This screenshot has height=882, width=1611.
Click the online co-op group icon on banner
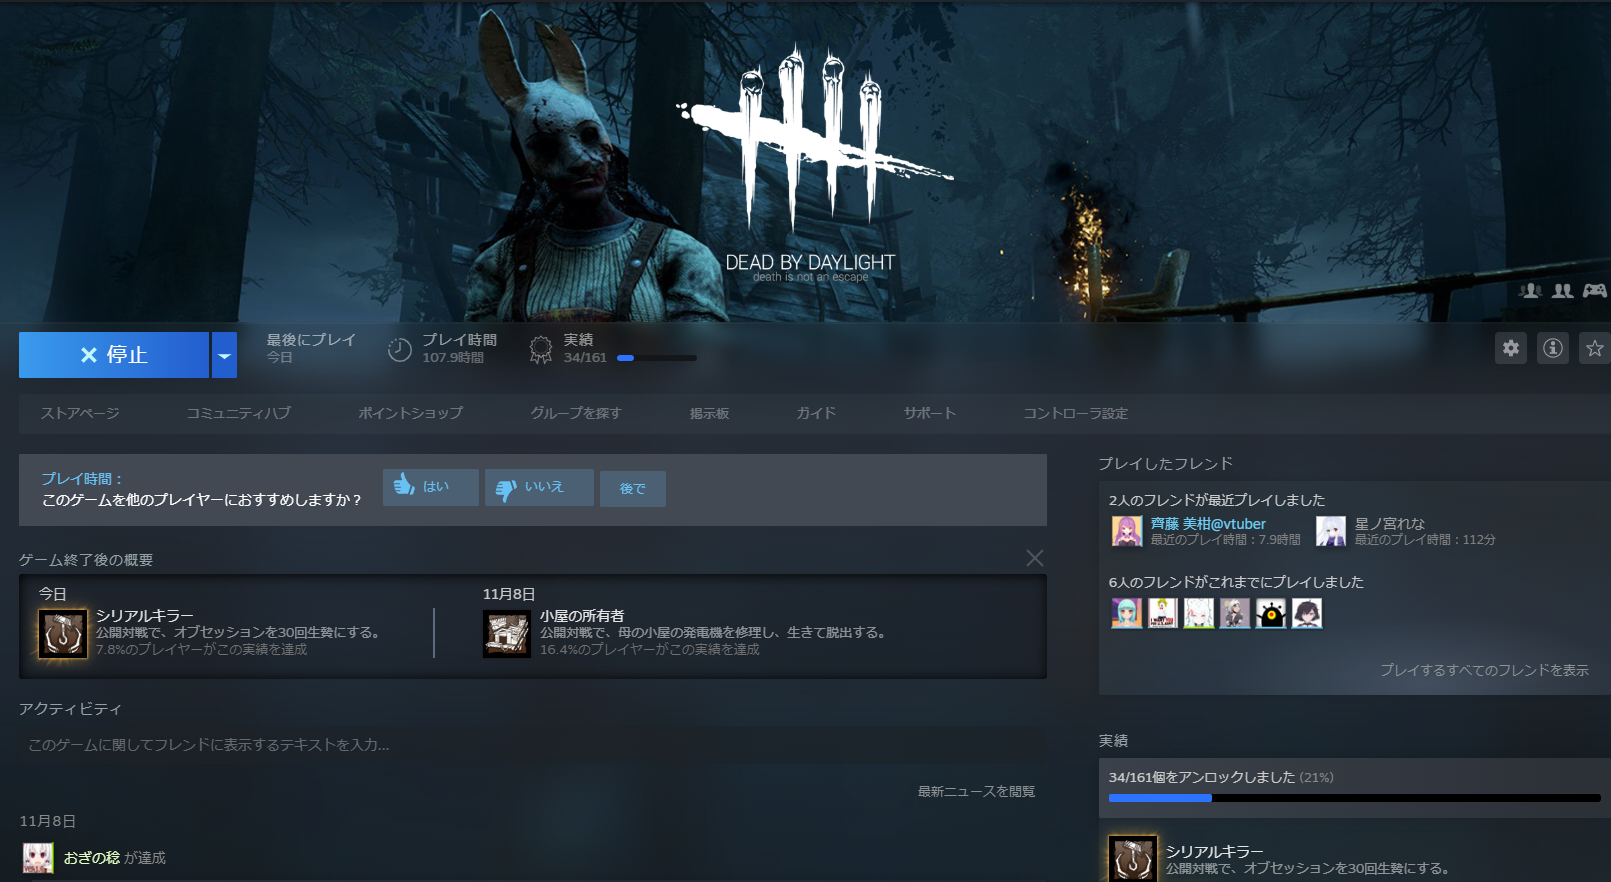pyautogui.click(x=1530, y=290)
